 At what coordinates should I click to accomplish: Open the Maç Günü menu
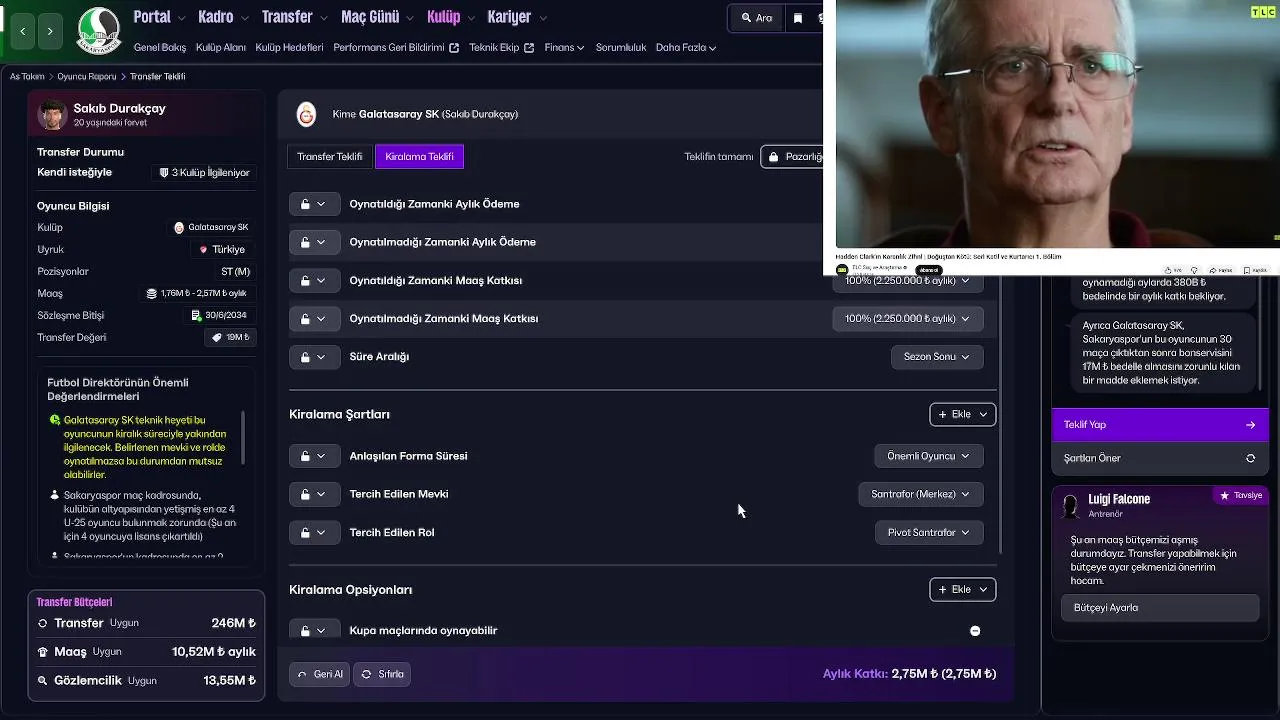click(377, 17)
